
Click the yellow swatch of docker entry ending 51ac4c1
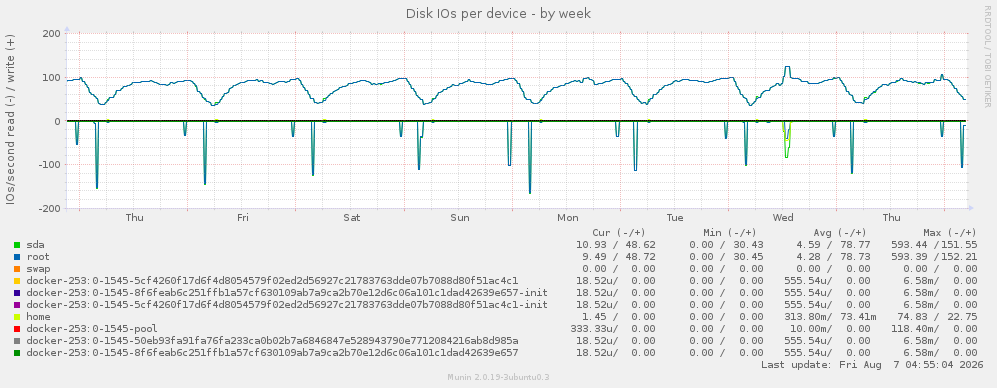click(17, 281)
